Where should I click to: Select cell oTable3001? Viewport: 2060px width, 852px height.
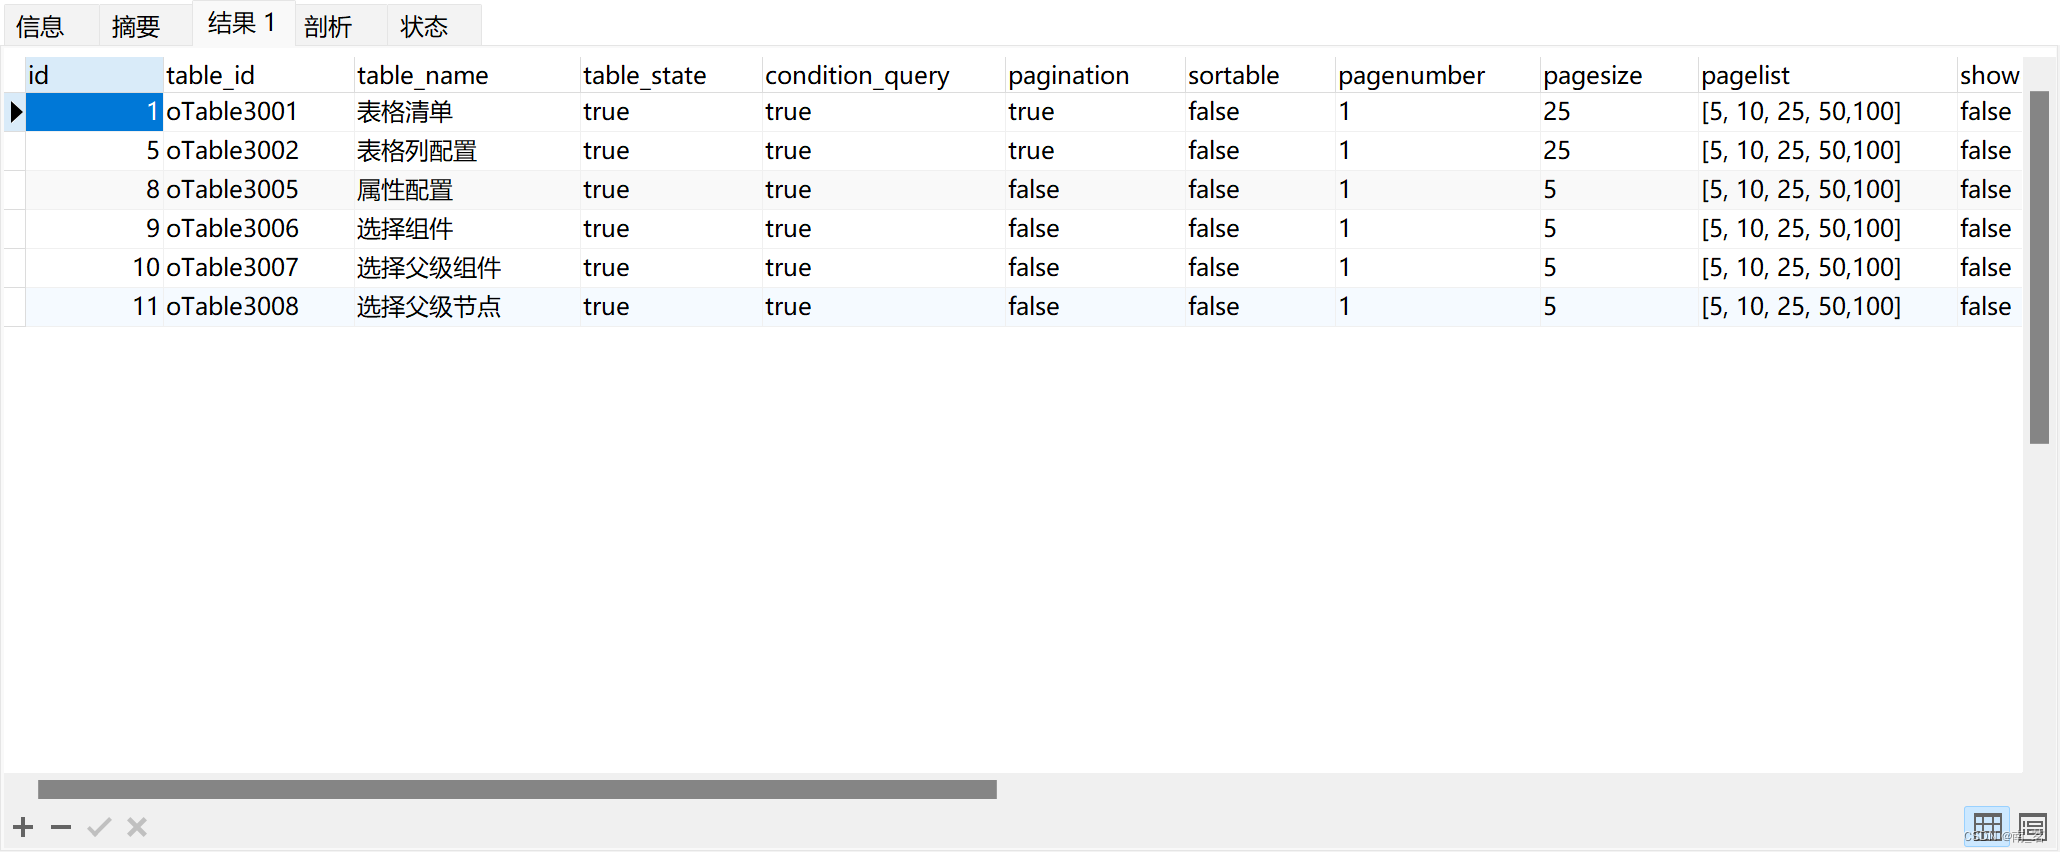tap(258, 112)
